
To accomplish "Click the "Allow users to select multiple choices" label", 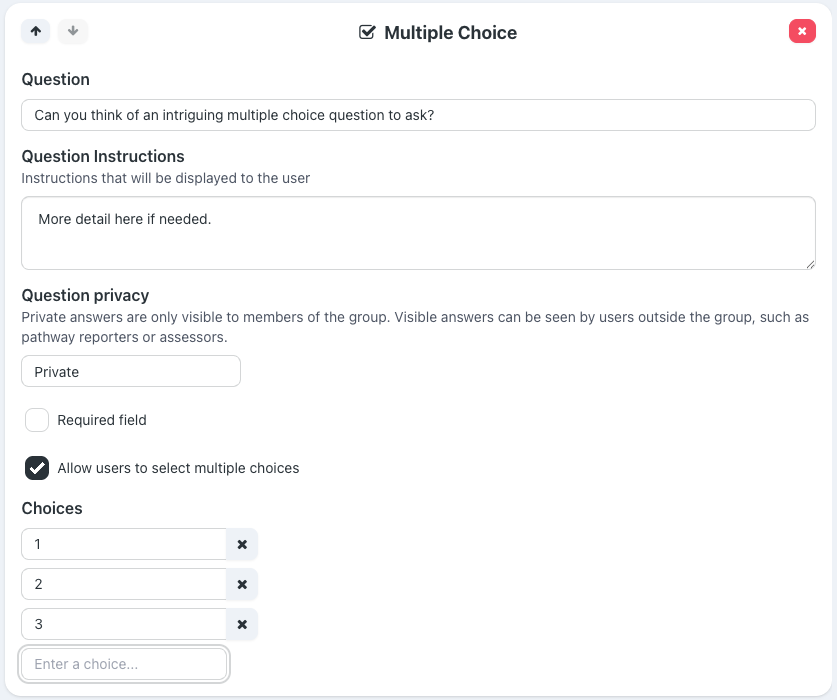I will [x=178, y=468].
